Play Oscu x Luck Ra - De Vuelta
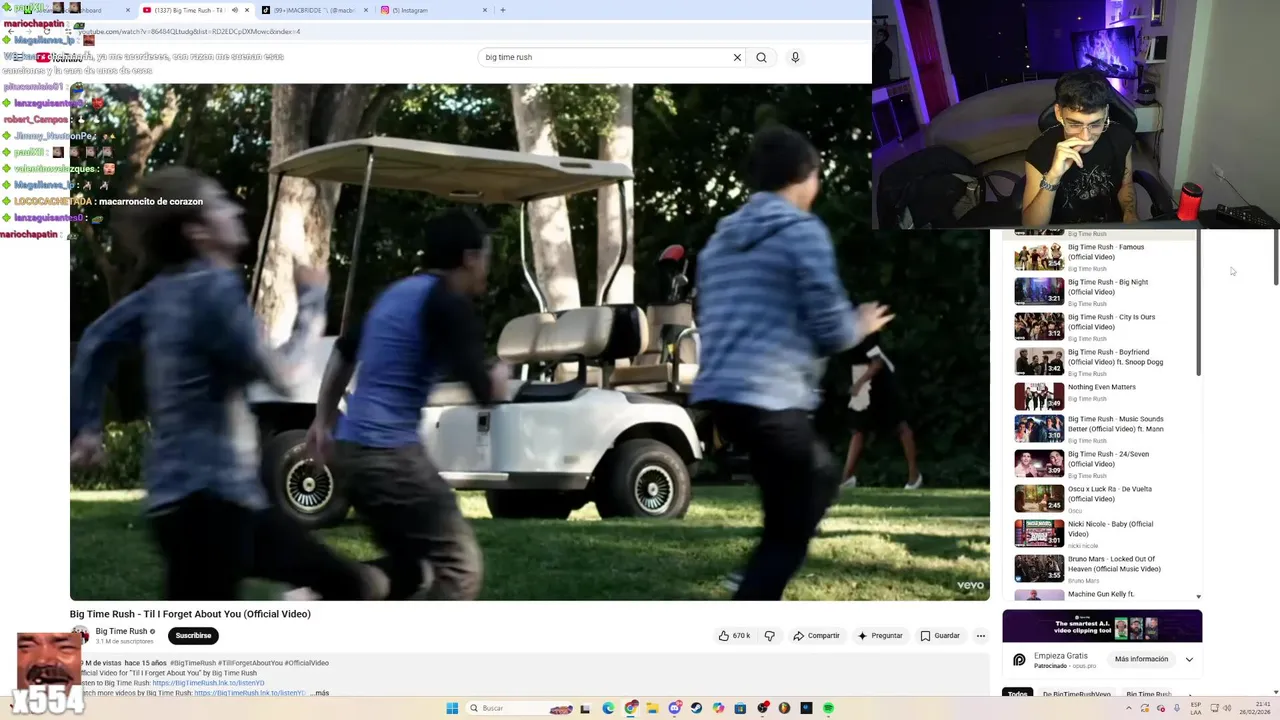The image size is (1280, 720). (1105, 498)
